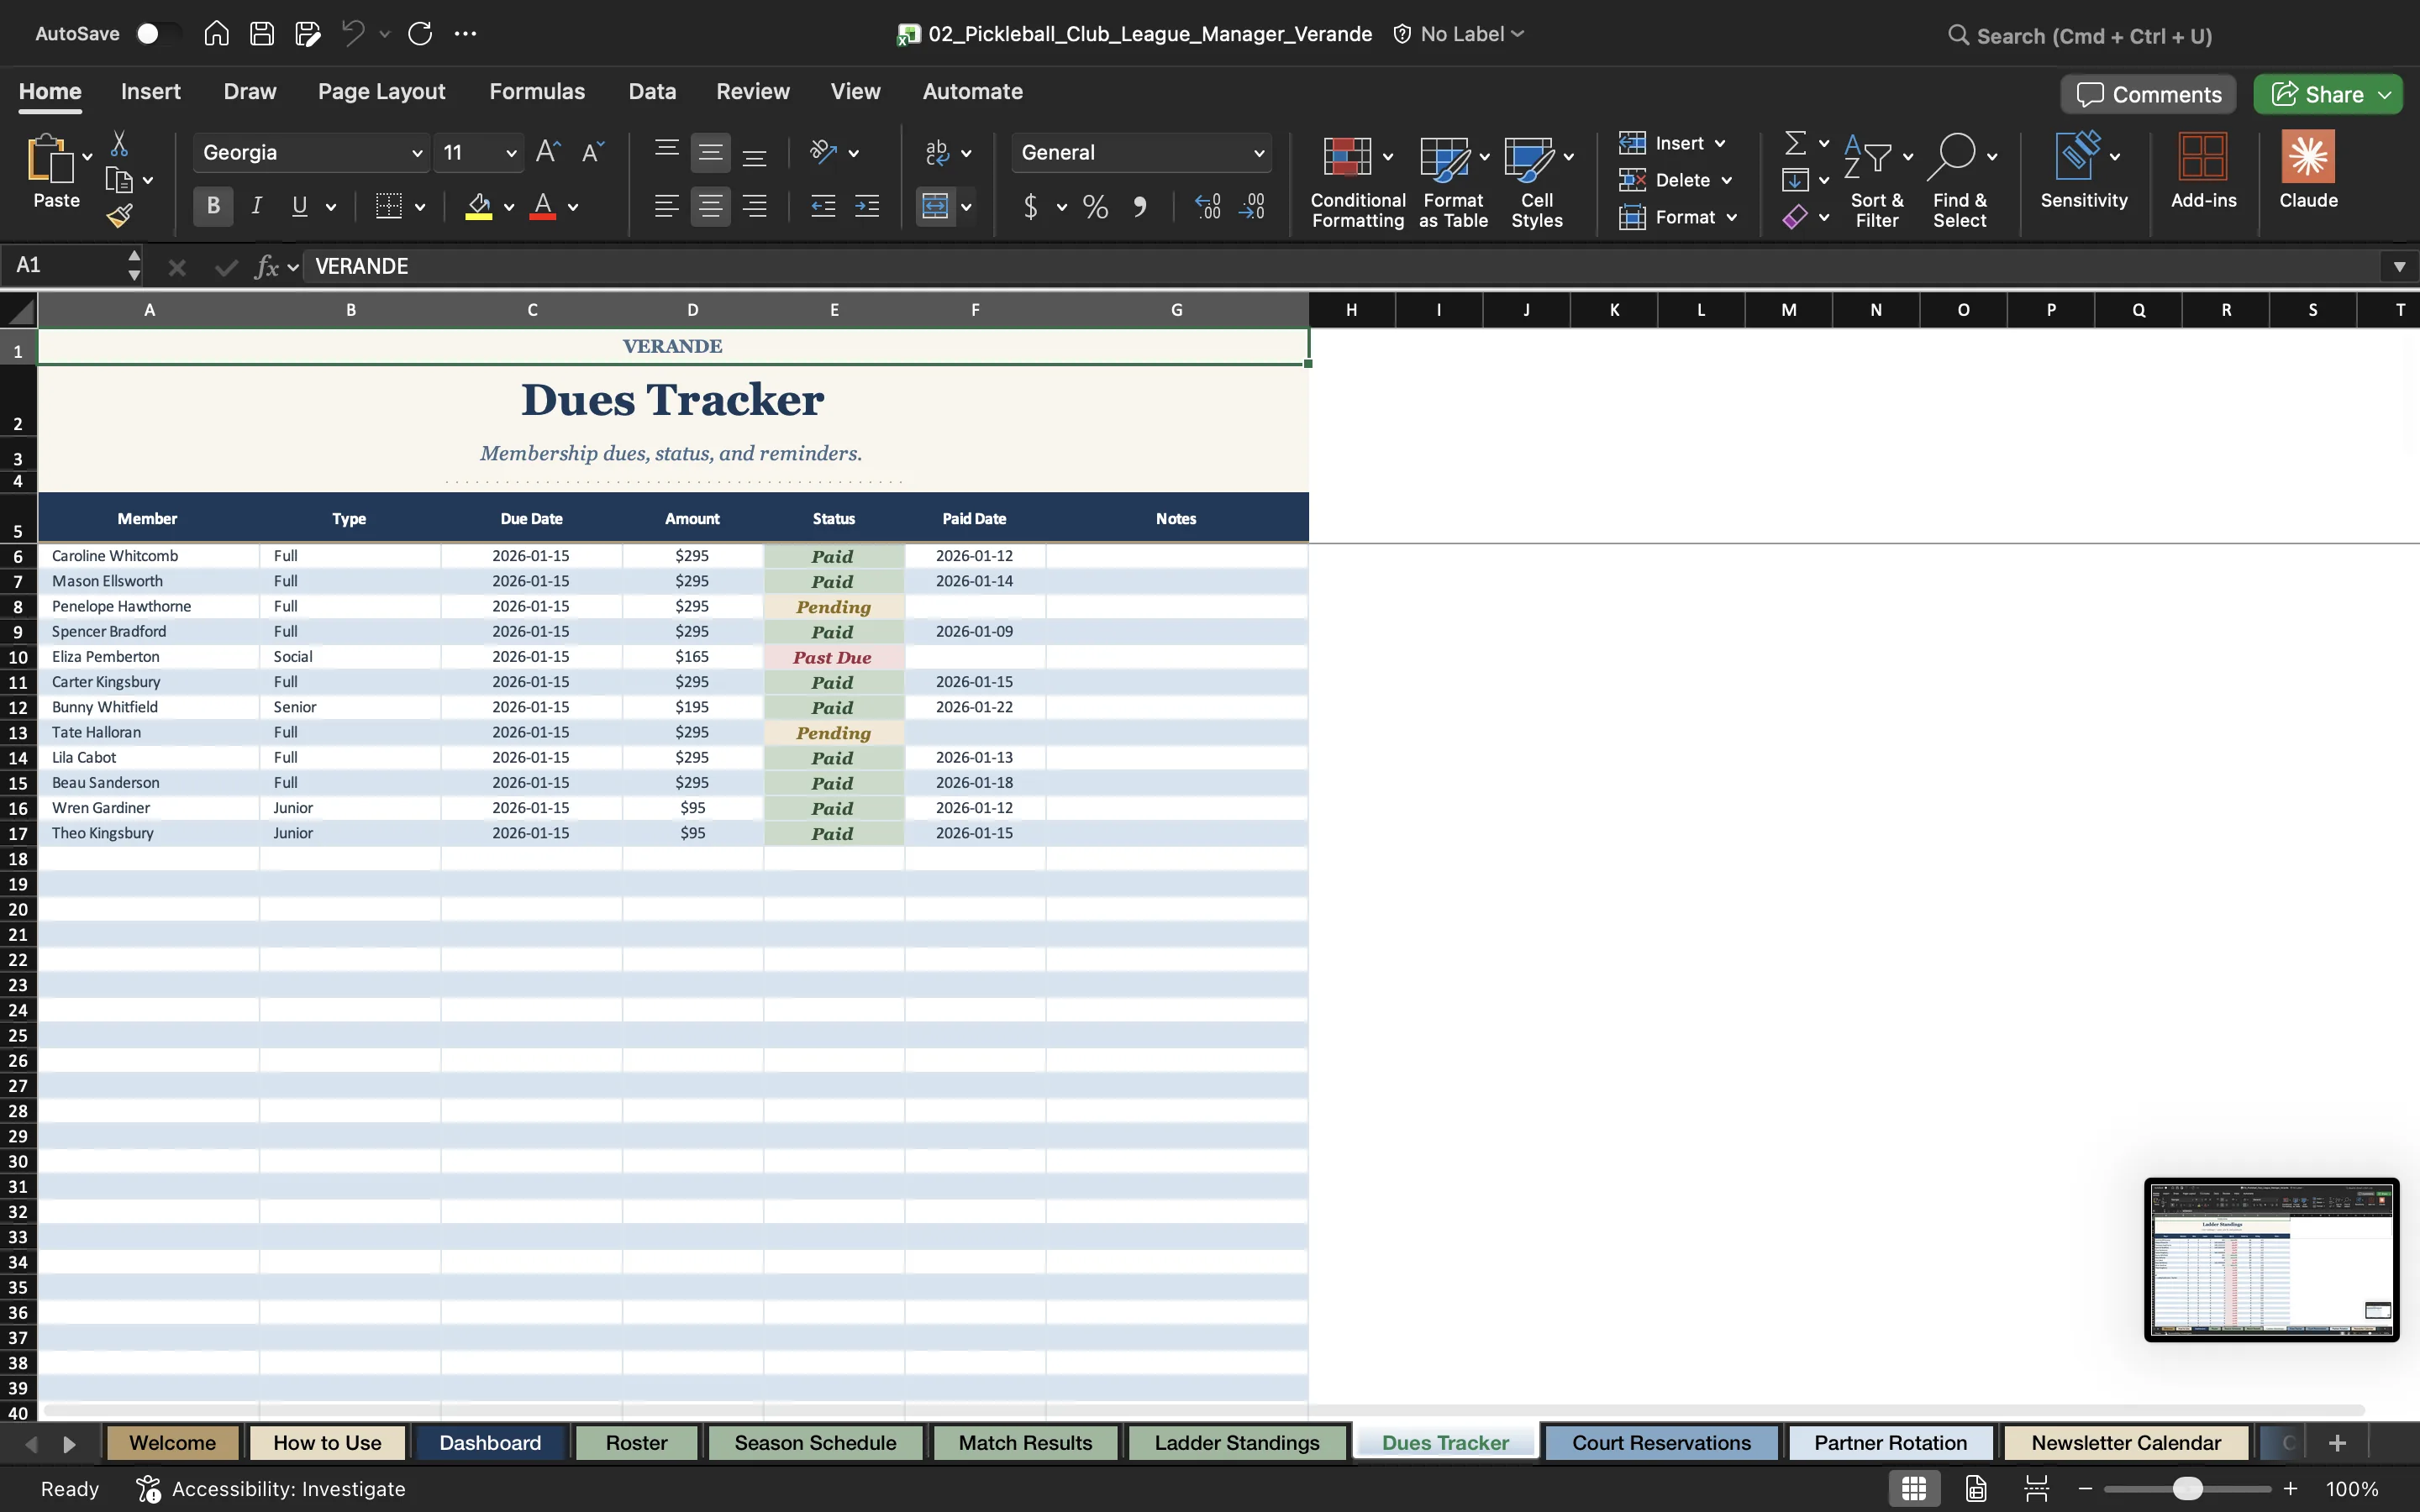The image size is (2420, 1512).
Task: Open Add-ins panel
Action: point(2203,170)
